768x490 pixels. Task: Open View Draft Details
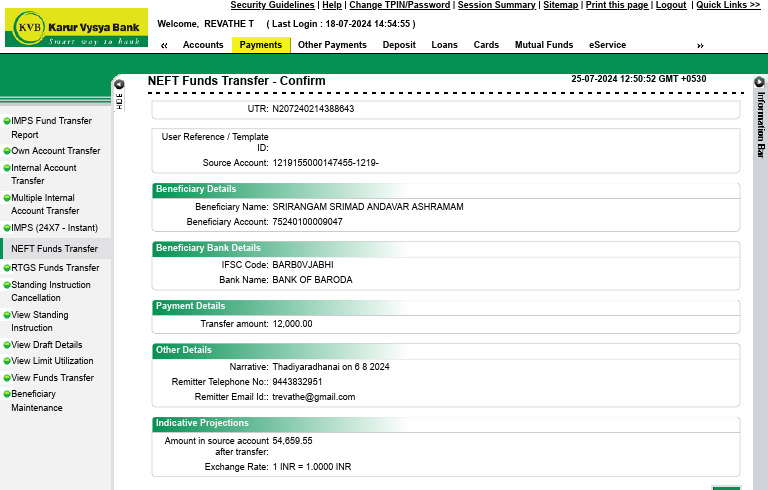(x=47, y=345)
